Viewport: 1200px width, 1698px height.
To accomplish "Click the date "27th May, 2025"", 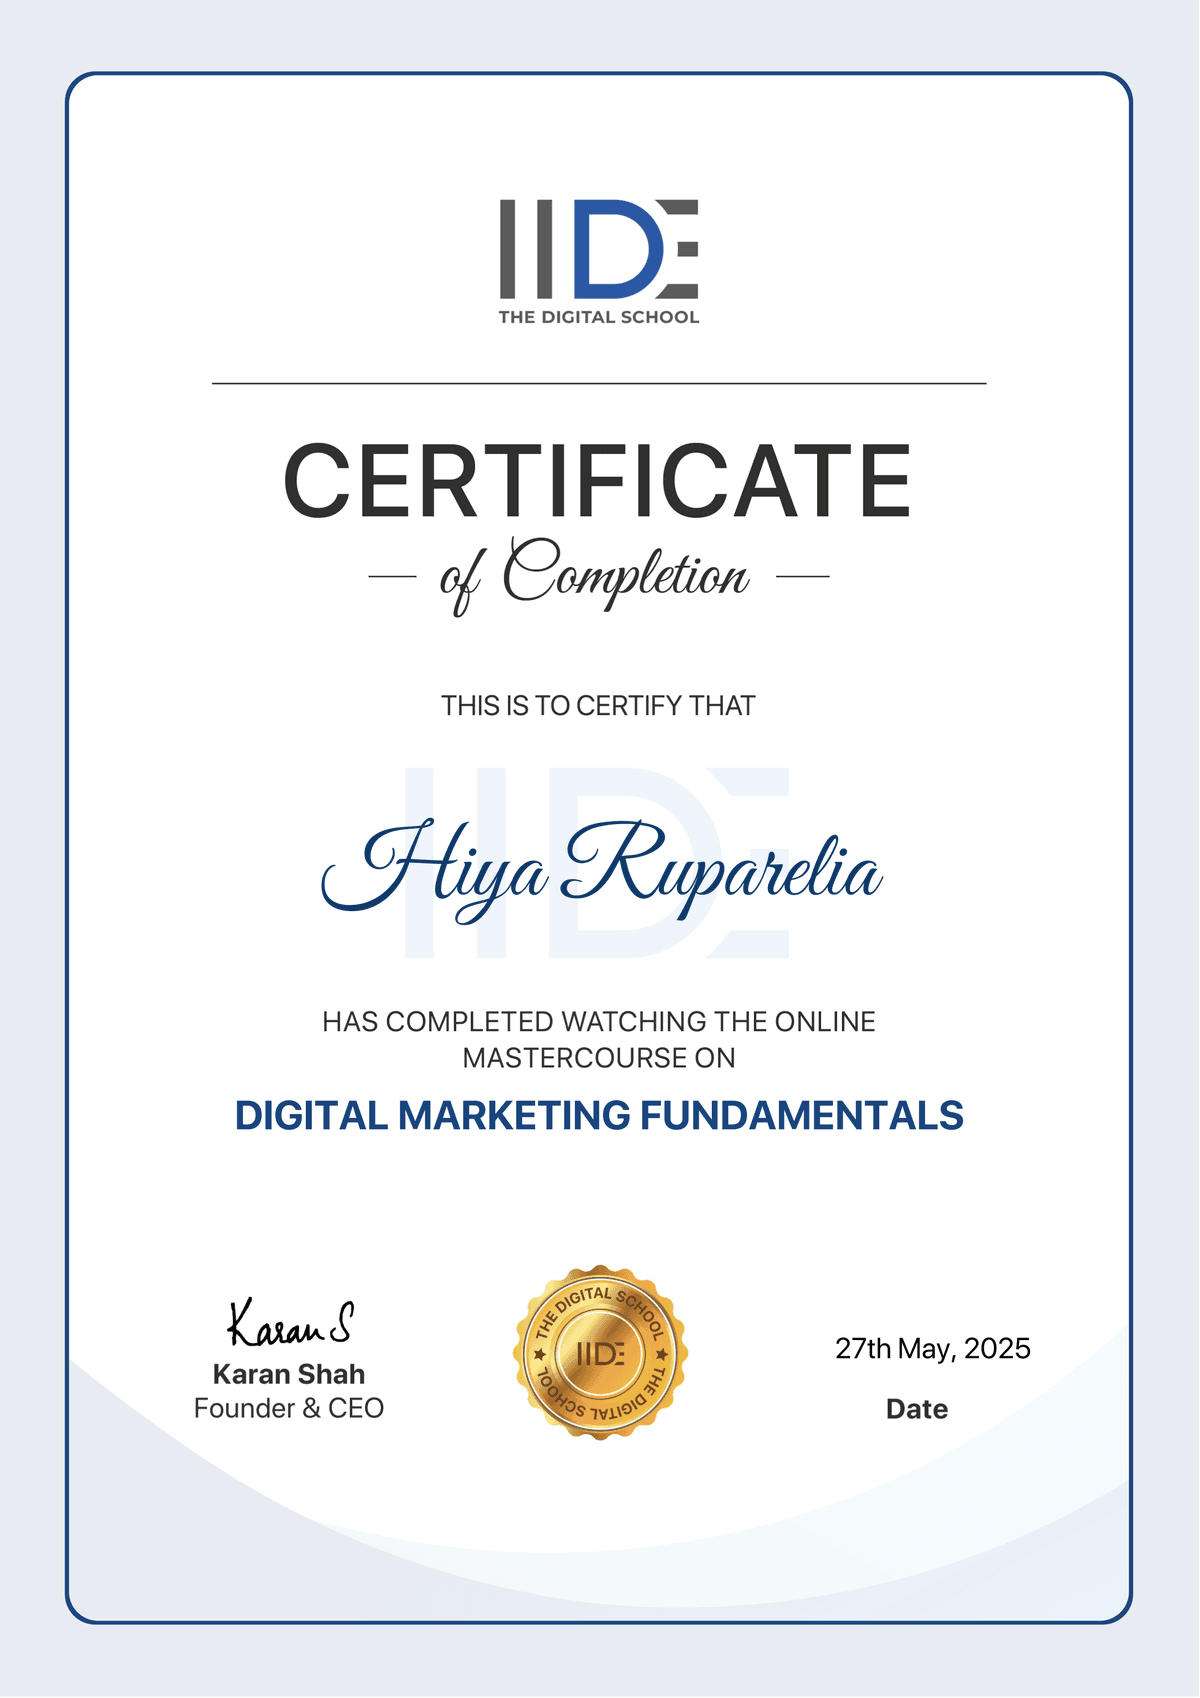I will [933, 1349].
